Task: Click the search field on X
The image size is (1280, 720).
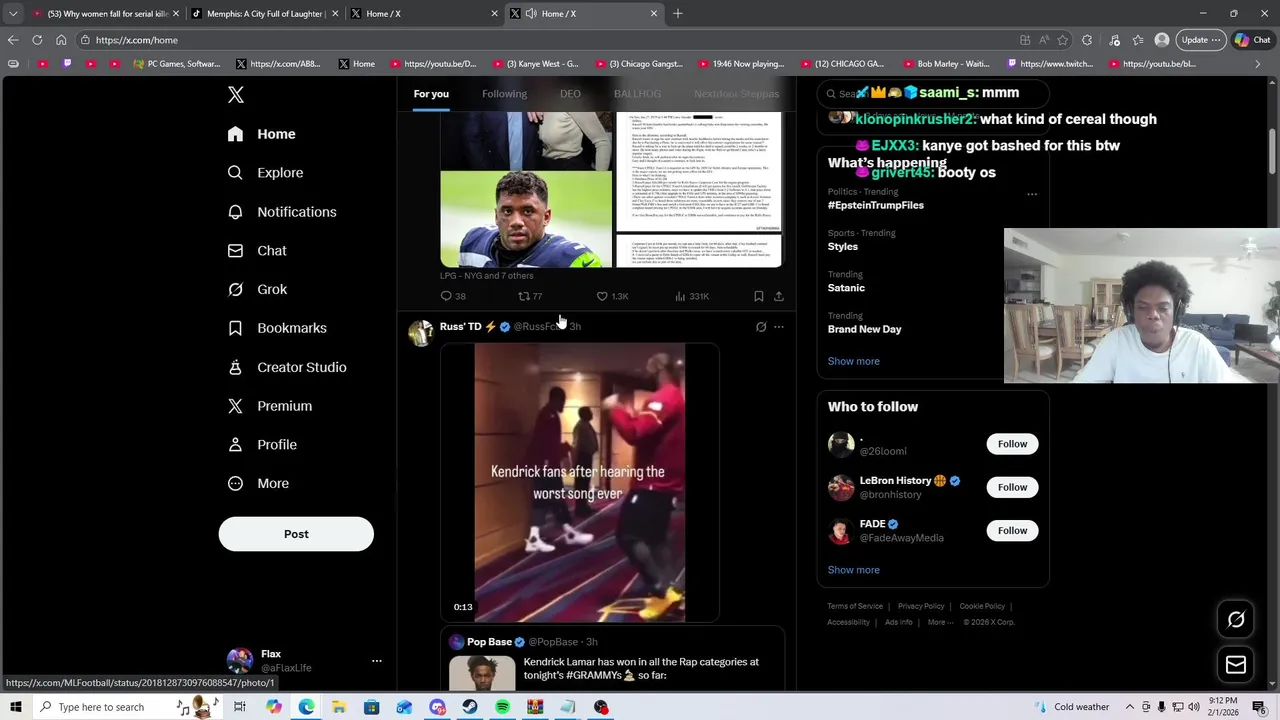Action: pos(932,93)
